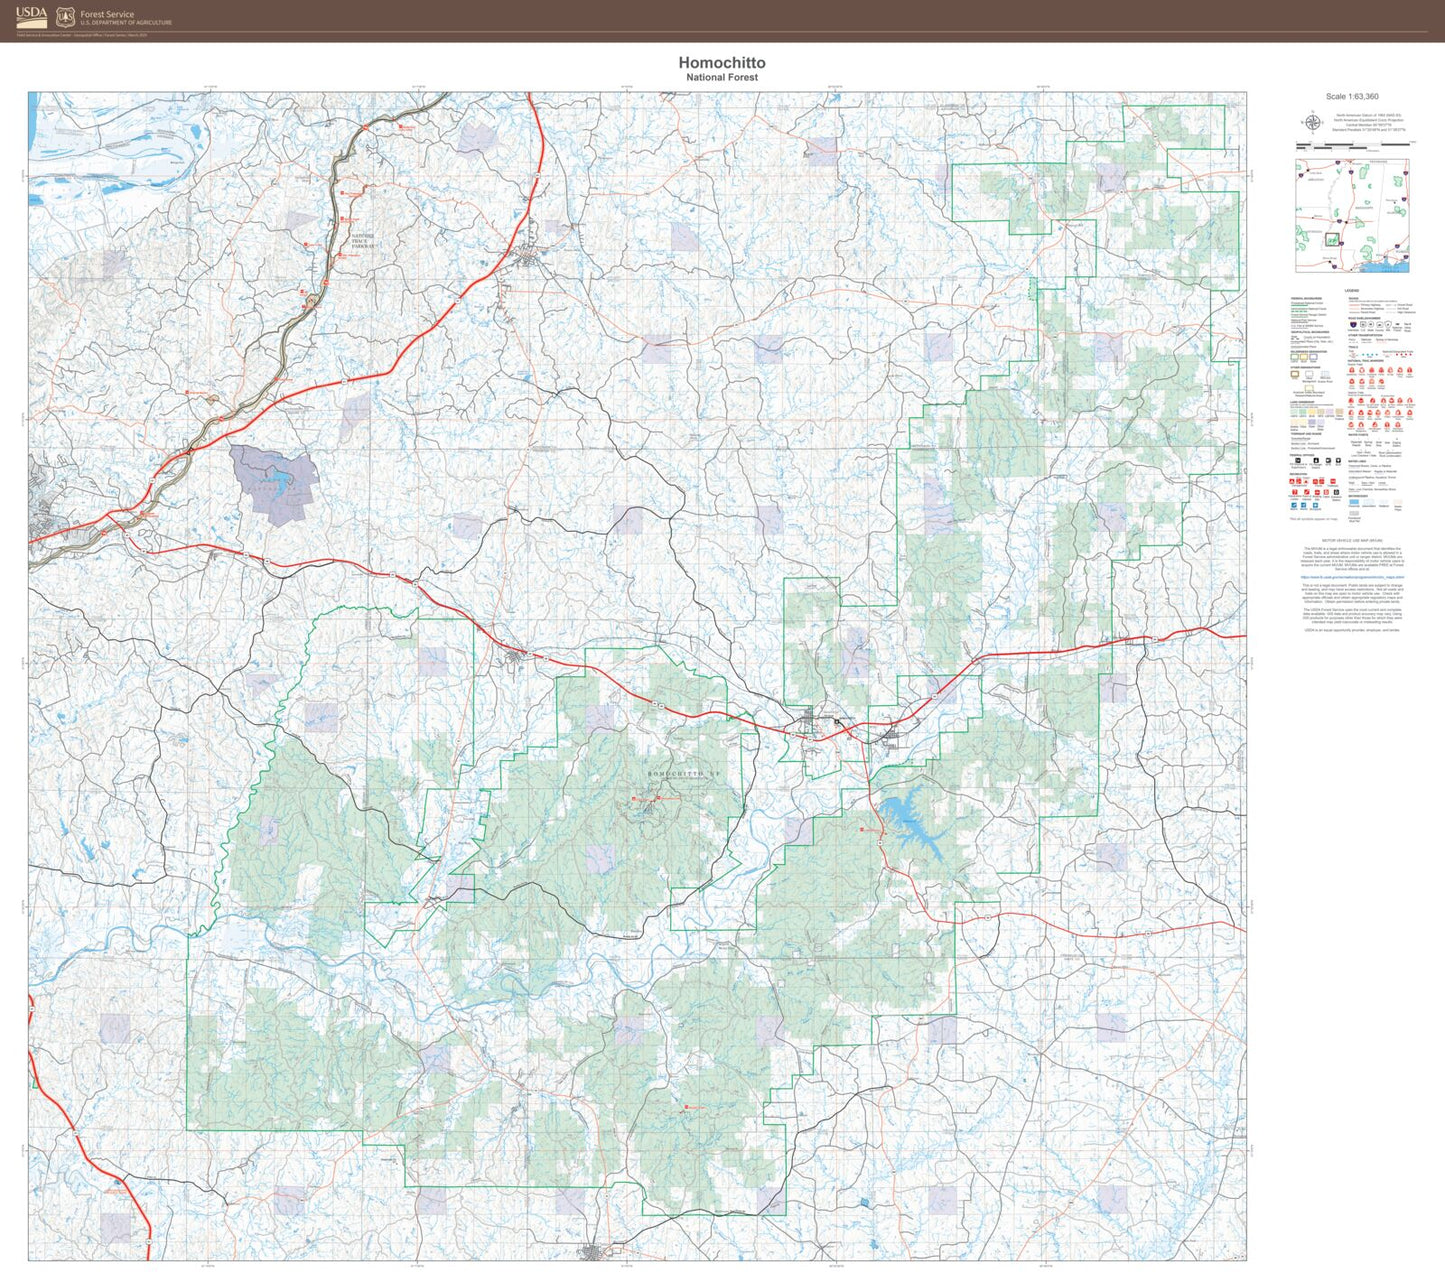Screen dimensions: 1445x1282
Task: Expand the National Trail Markers legend section
Action: tap(1362, 360)
